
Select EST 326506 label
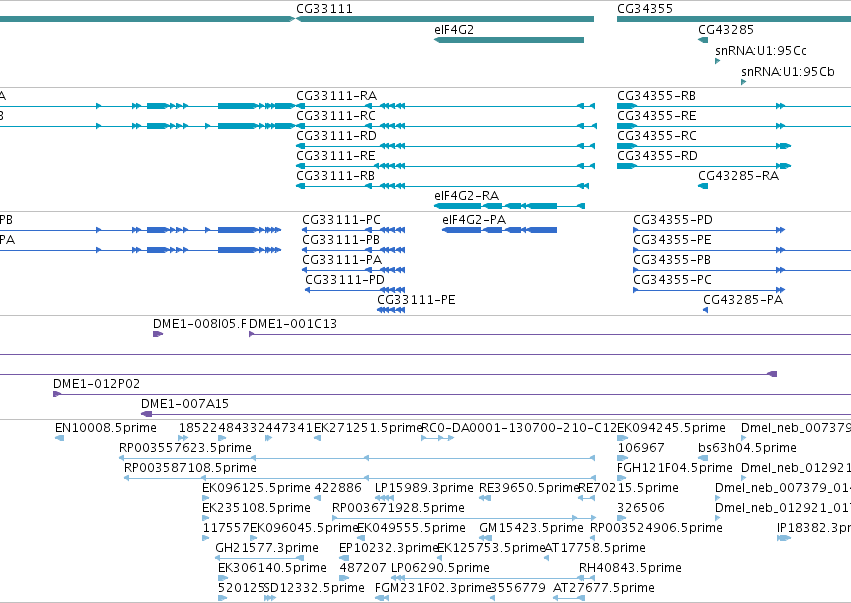coord(641,508)
